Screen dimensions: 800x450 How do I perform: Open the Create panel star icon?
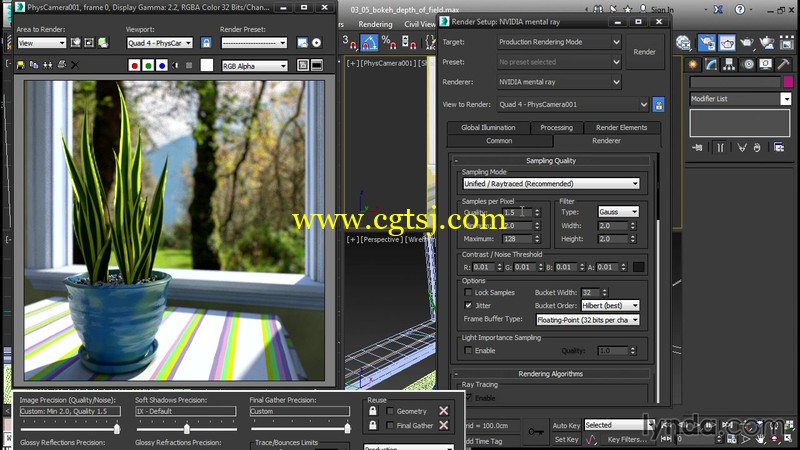(x=692, y=64)
